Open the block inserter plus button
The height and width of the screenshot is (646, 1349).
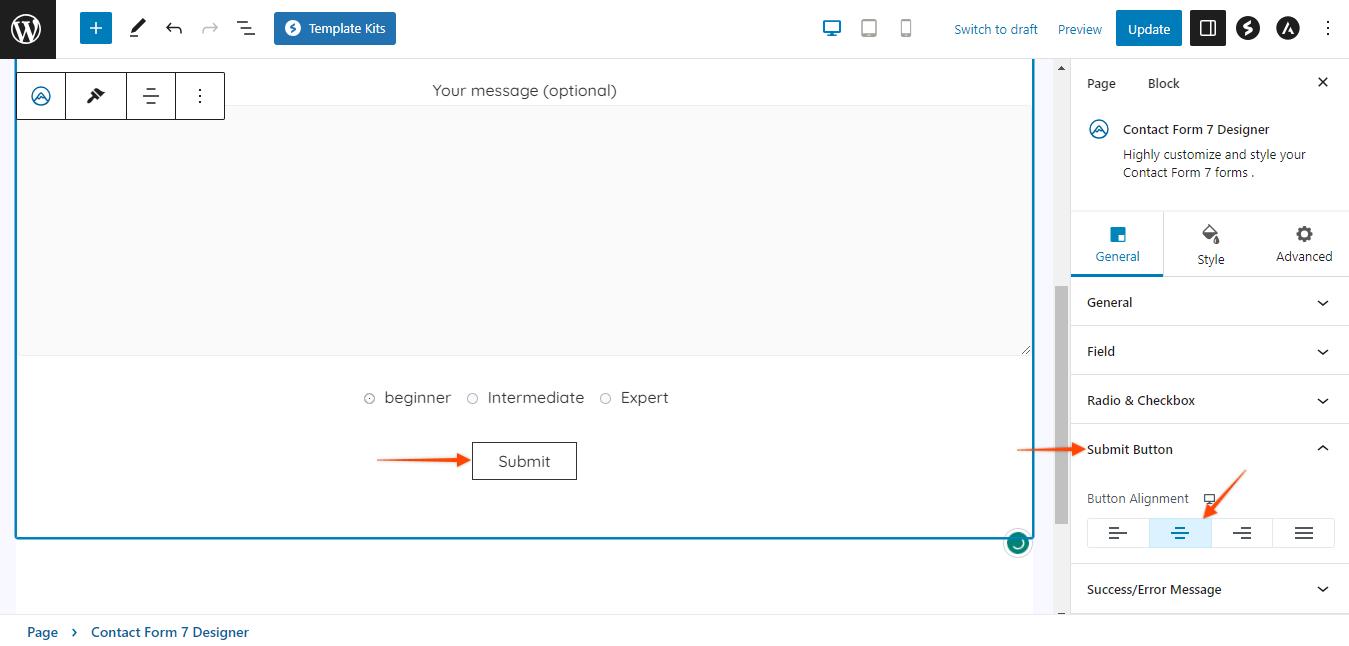click(x=96, y=29)
